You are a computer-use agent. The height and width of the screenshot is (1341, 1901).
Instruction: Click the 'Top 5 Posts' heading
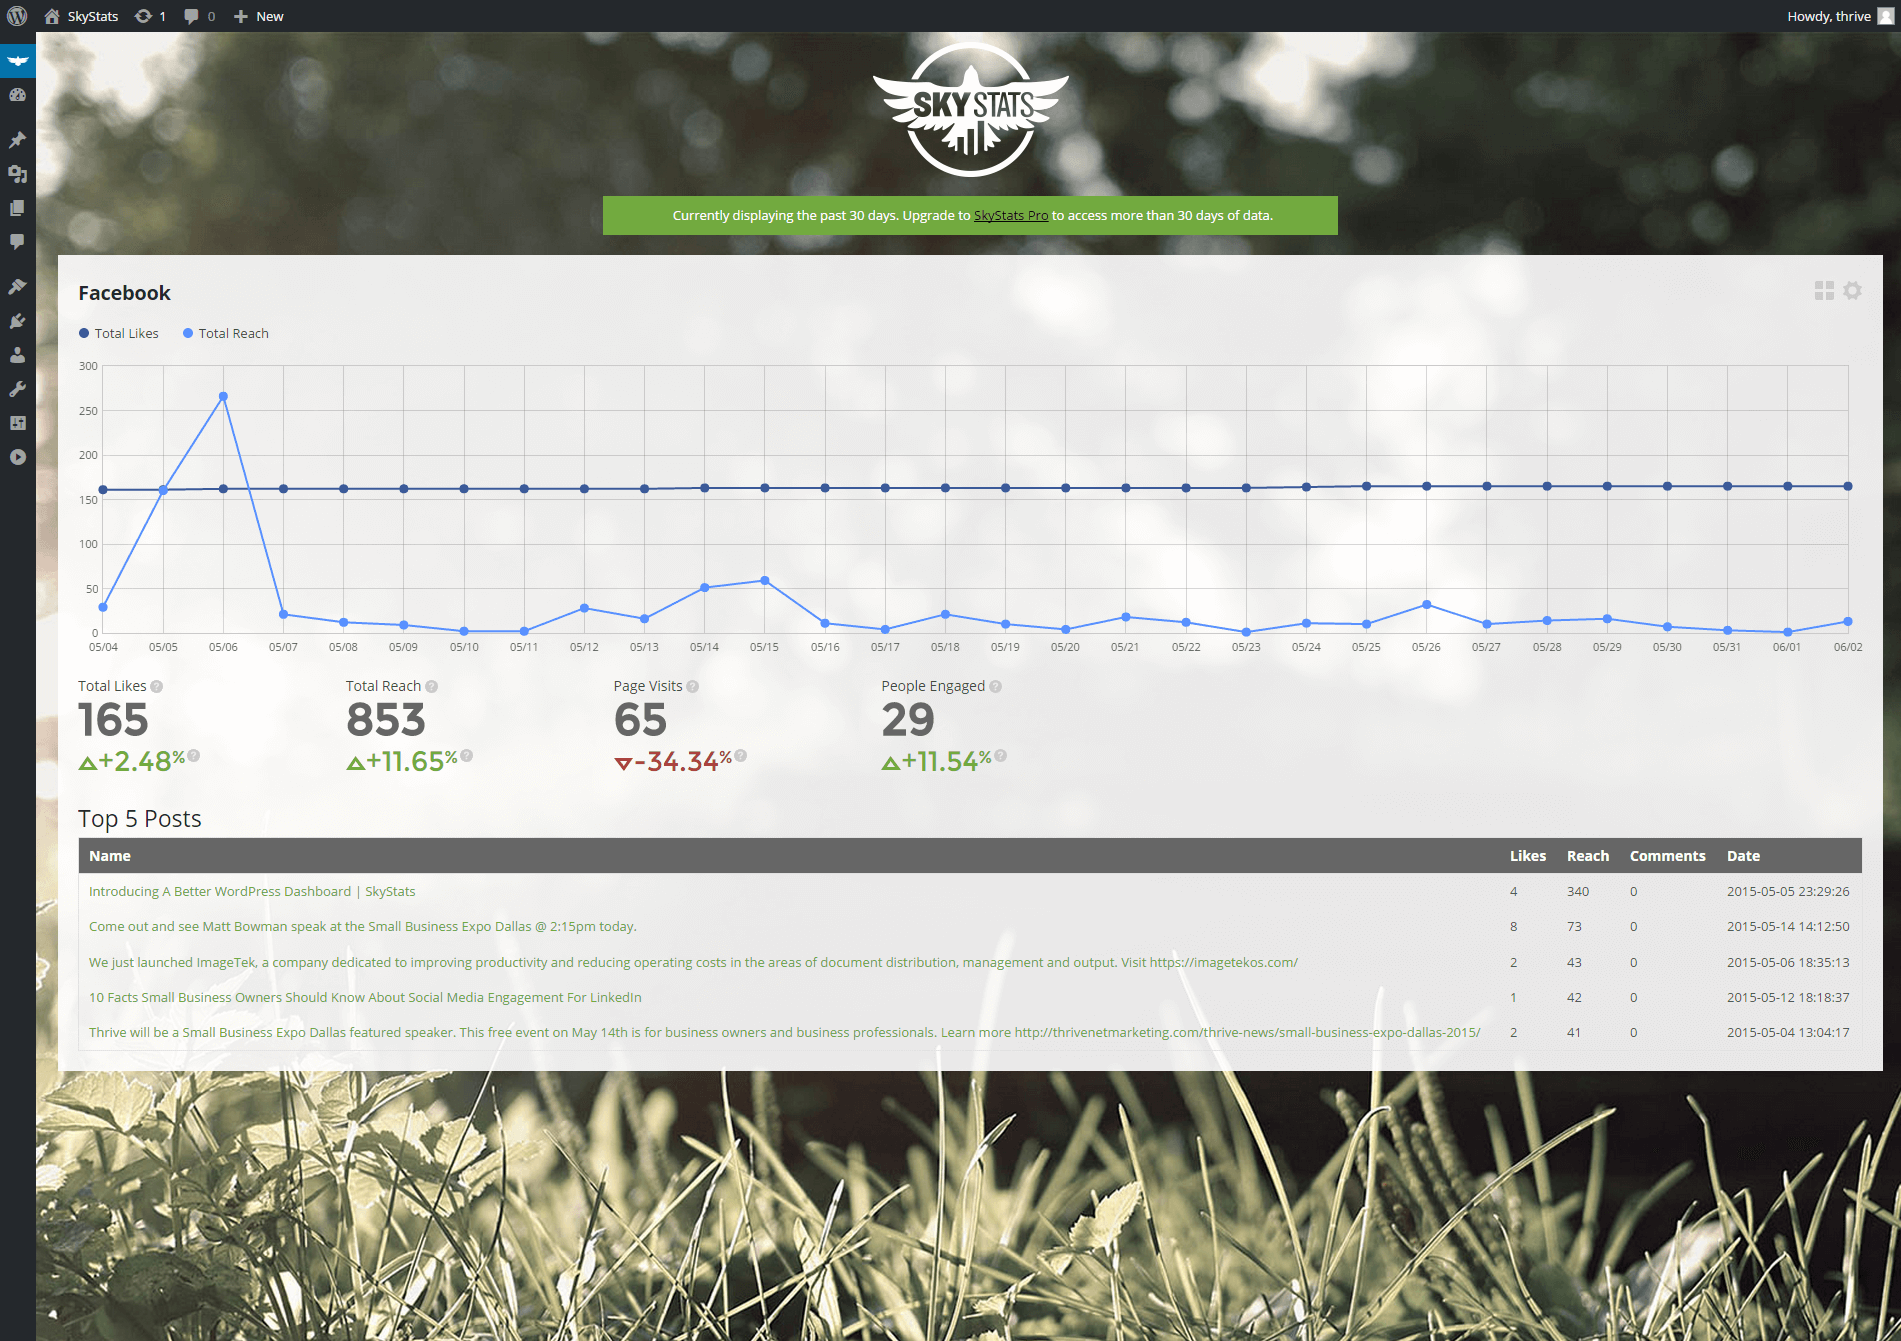click(140, 819)
